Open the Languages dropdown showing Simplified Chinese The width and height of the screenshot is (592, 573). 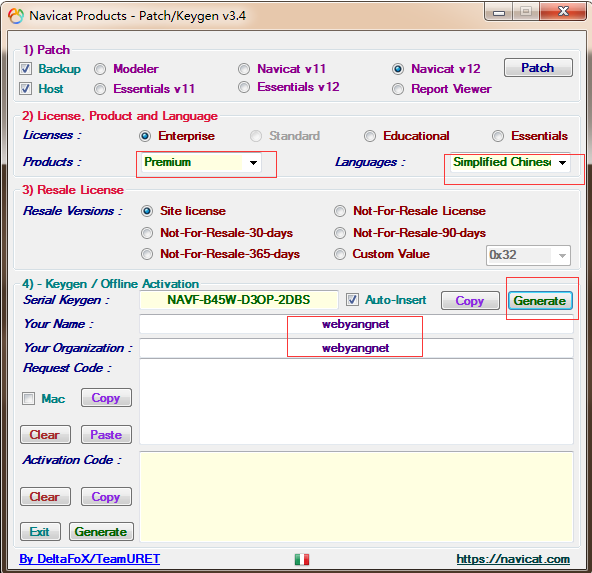(510, 162)
